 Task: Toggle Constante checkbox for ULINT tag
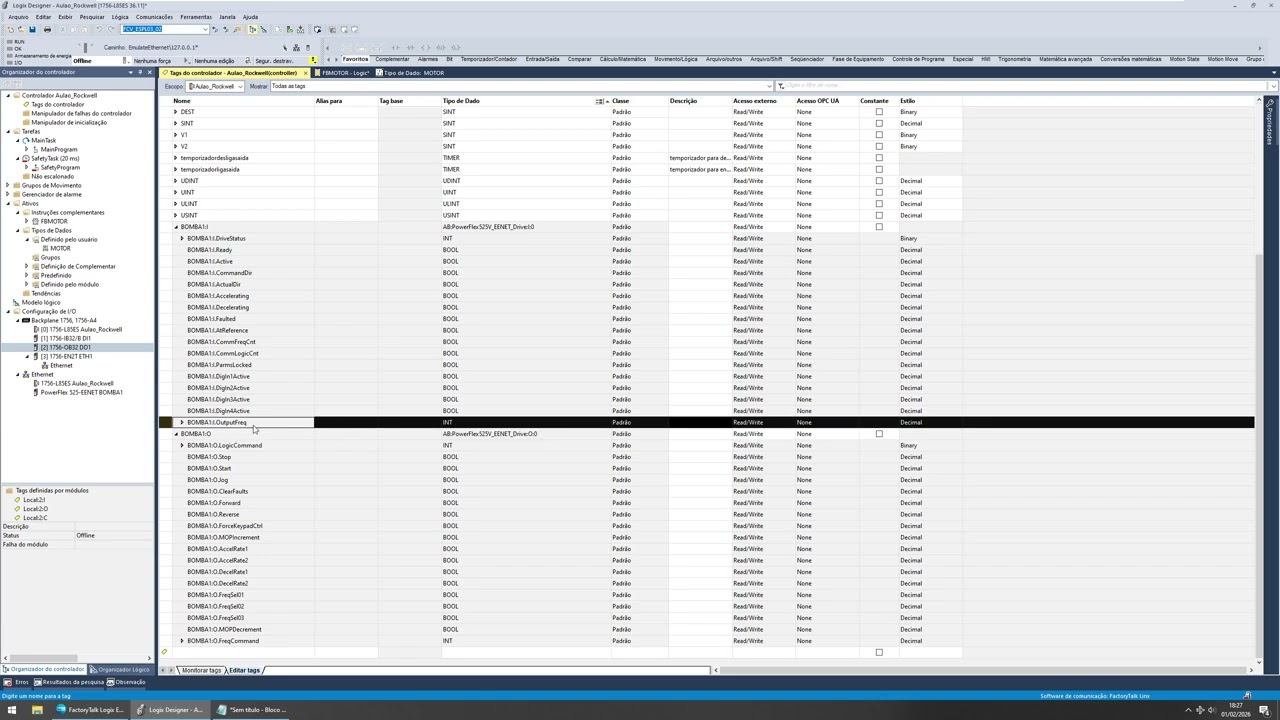pyautogui.click(x=879, y=204)
